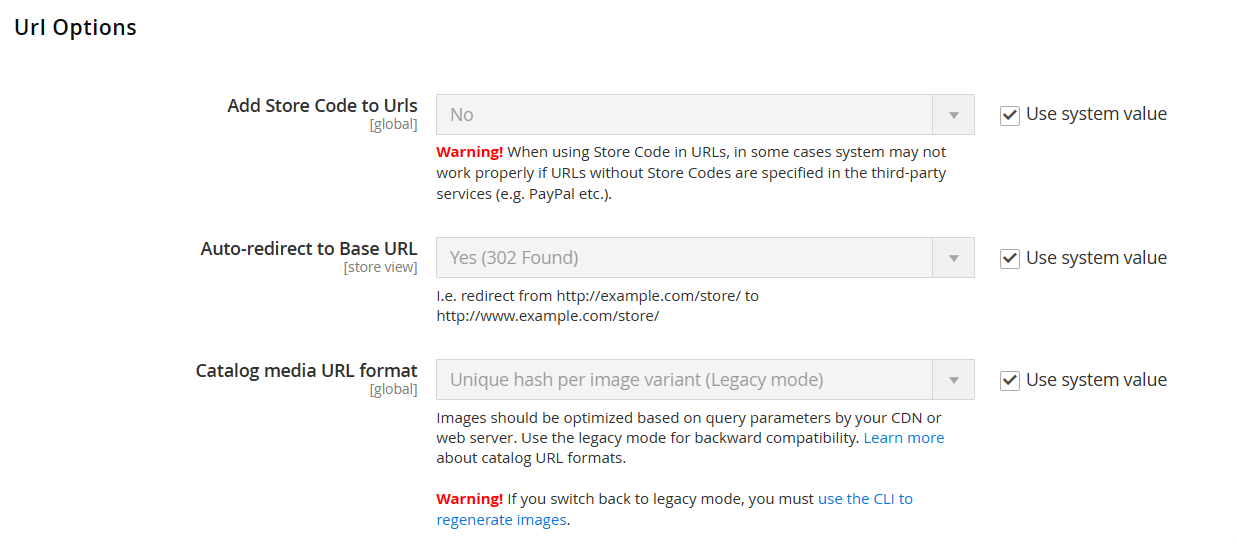Disable the system value checkbox for Catalog media URL format
Screen dimensions: 1237x544
(x=1010, y=380)
